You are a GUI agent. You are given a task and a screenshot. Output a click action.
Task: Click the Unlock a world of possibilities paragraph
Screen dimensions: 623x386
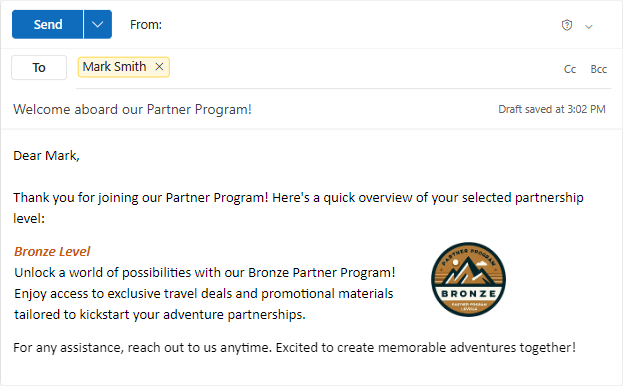(x=205, y=293)
